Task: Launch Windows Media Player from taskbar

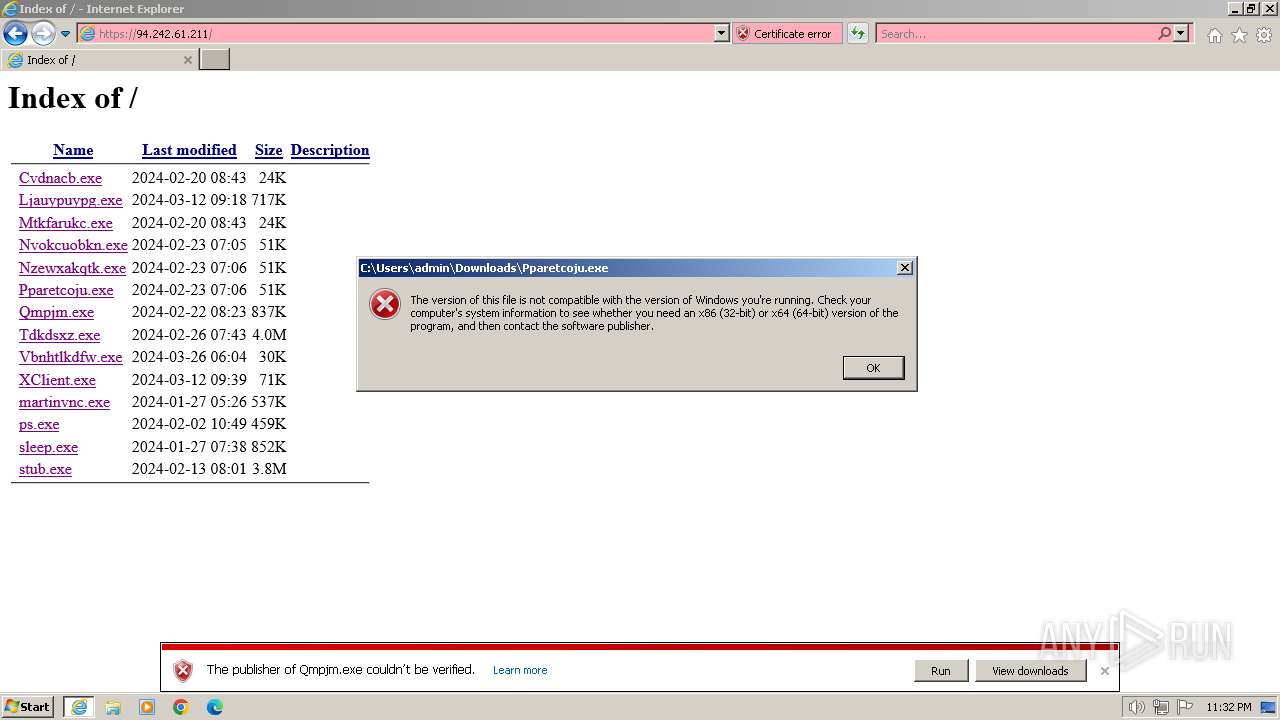Action: [147, 707]
